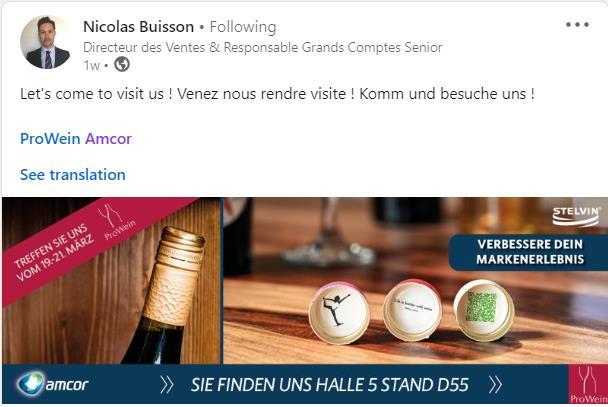
Task: Click the job title headline text
Action: pyautogui.click(x=263, y=47)
